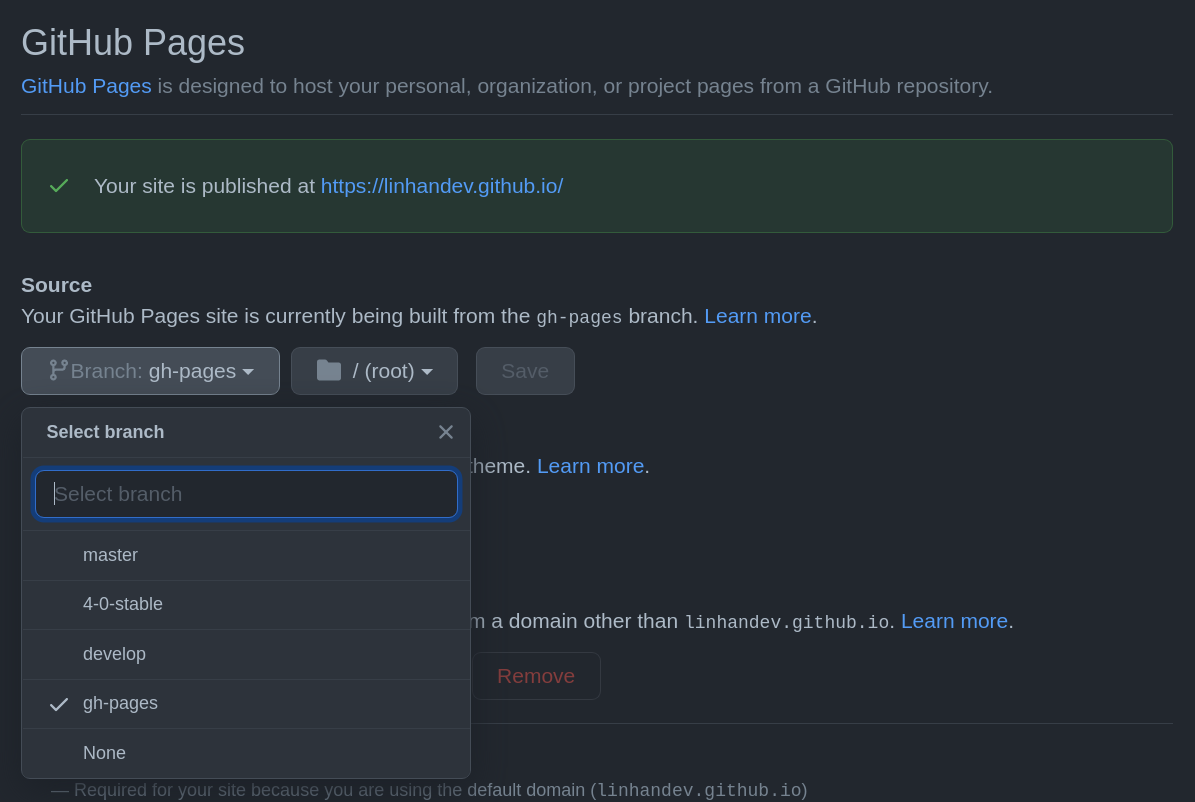
Task: Select the 4-0-stable branch
Action: coord(123,604)
